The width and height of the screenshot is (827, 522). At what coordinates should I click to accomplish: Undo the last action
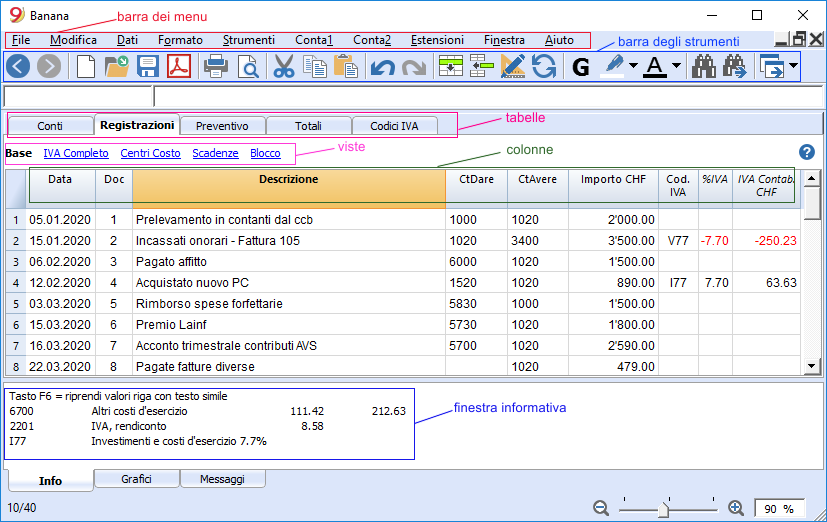(382, 67)
